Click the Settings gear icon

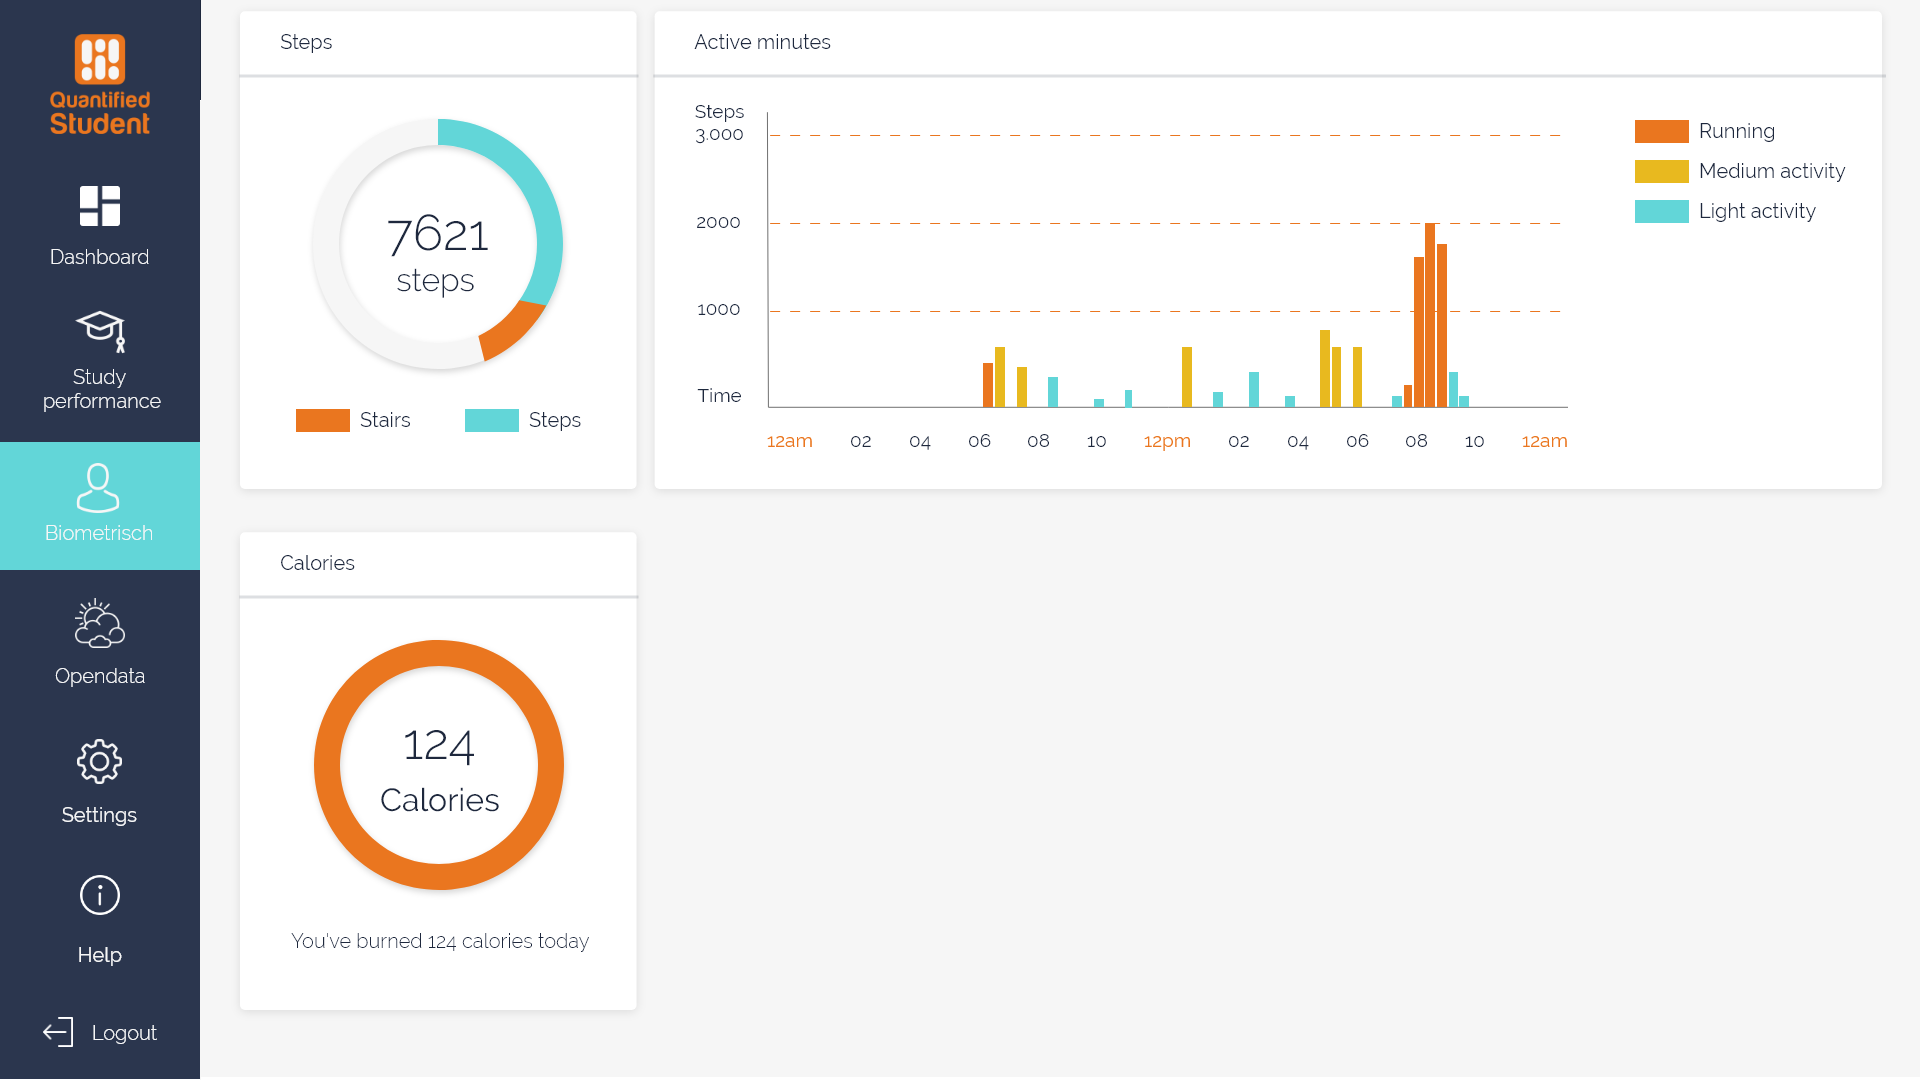click(x=99, y=761)
